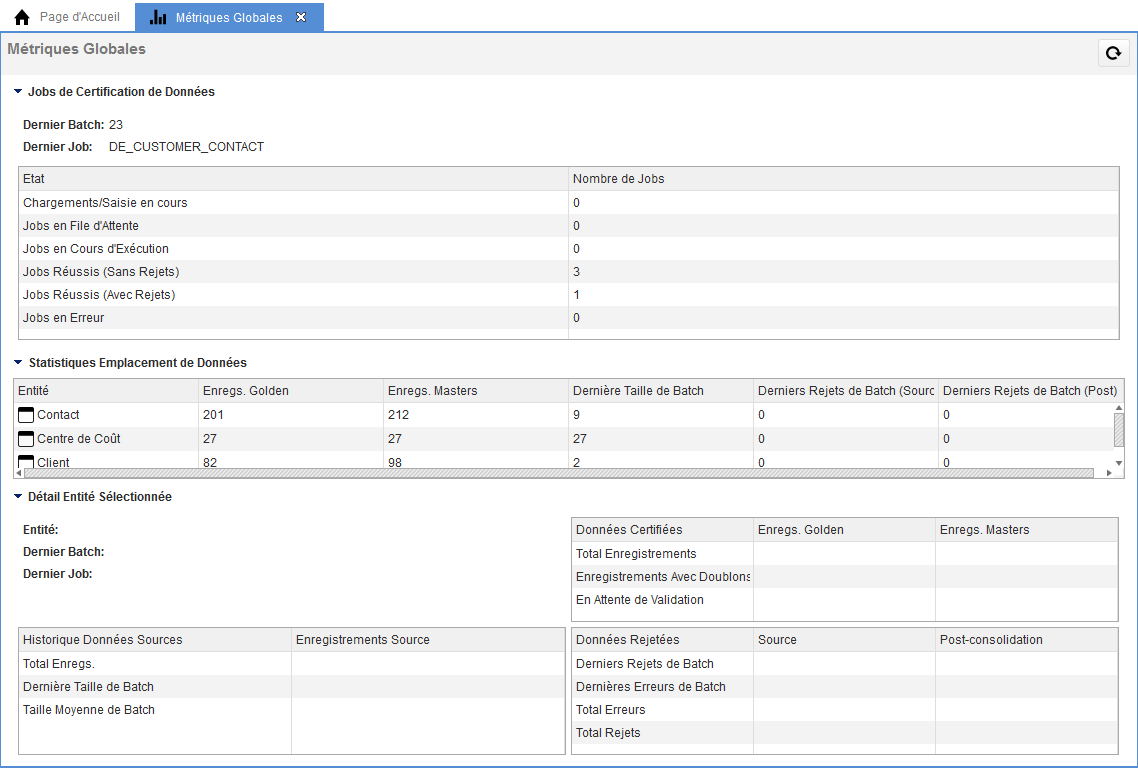1138x768 pixels.
Task: Click the Jobs Réussis (Sans Rejets) row
Action: [569, 271]
